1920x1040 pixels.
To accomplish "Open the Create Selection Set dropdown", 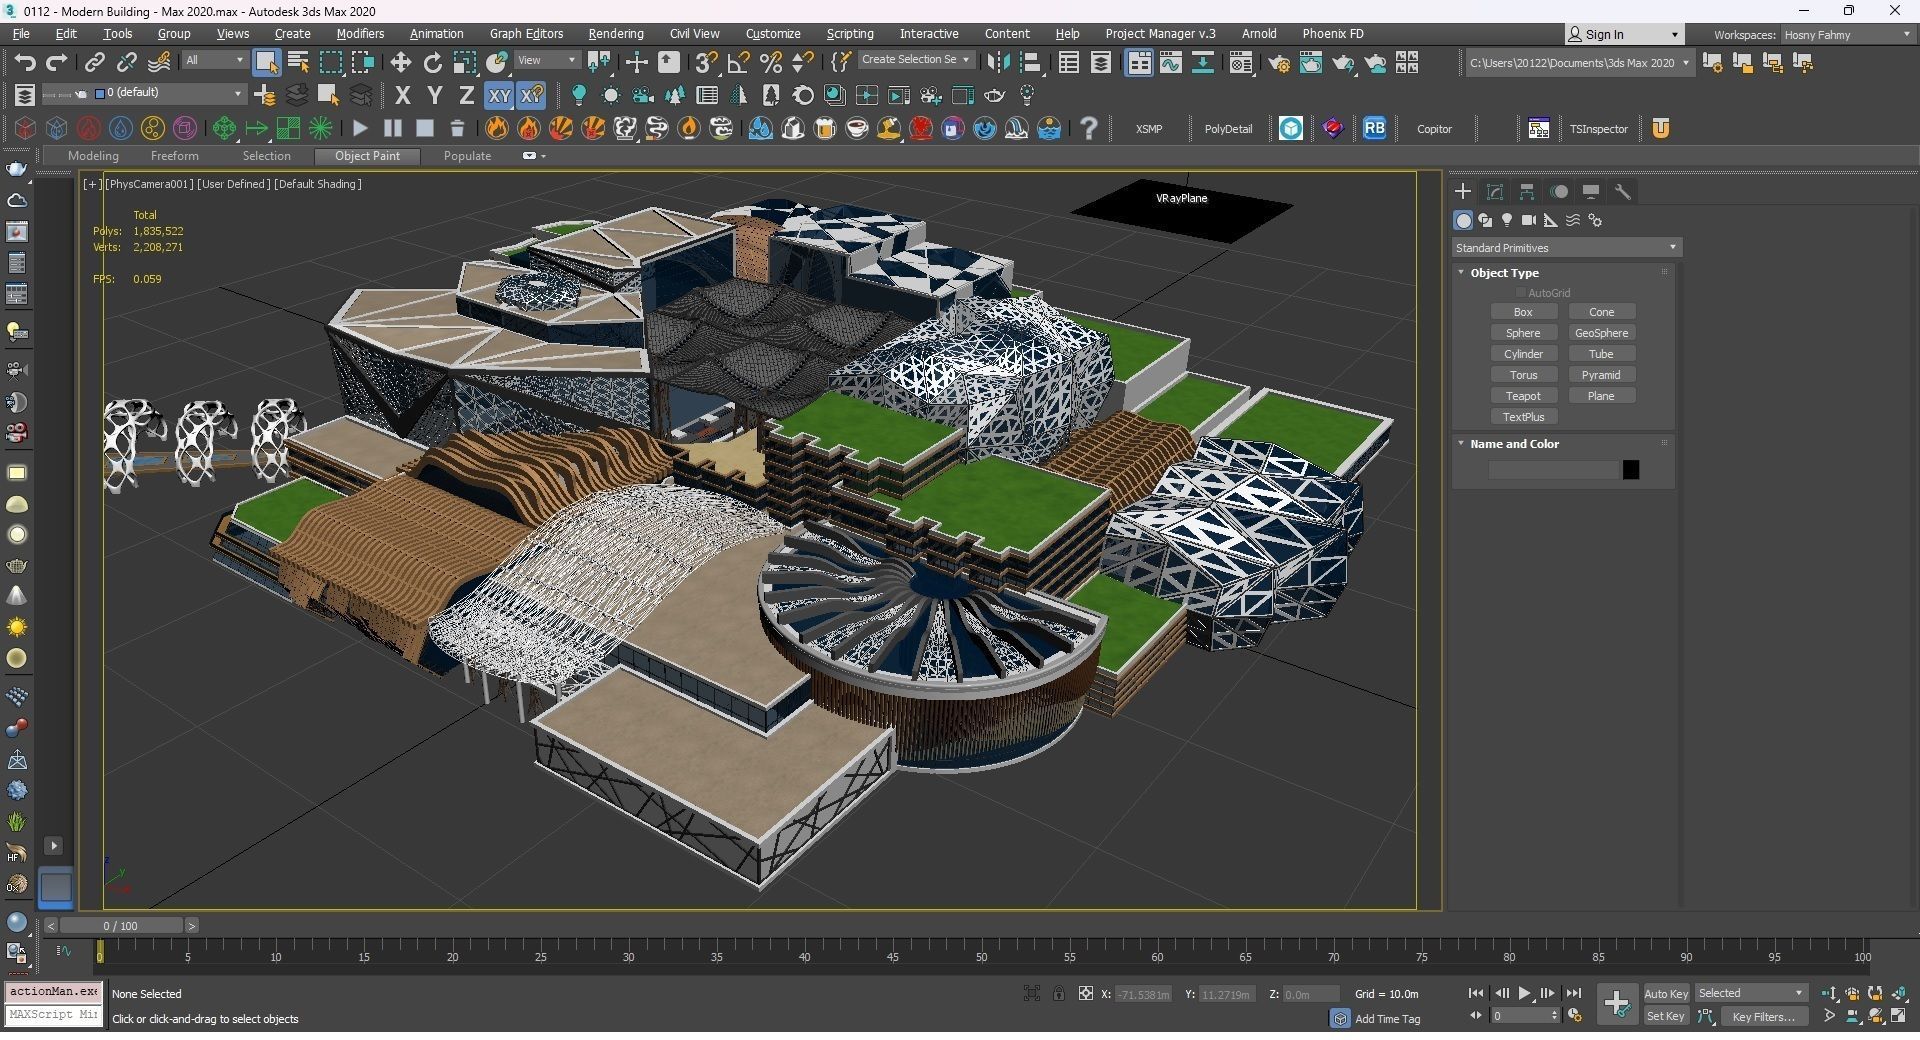I will (915, 60).
